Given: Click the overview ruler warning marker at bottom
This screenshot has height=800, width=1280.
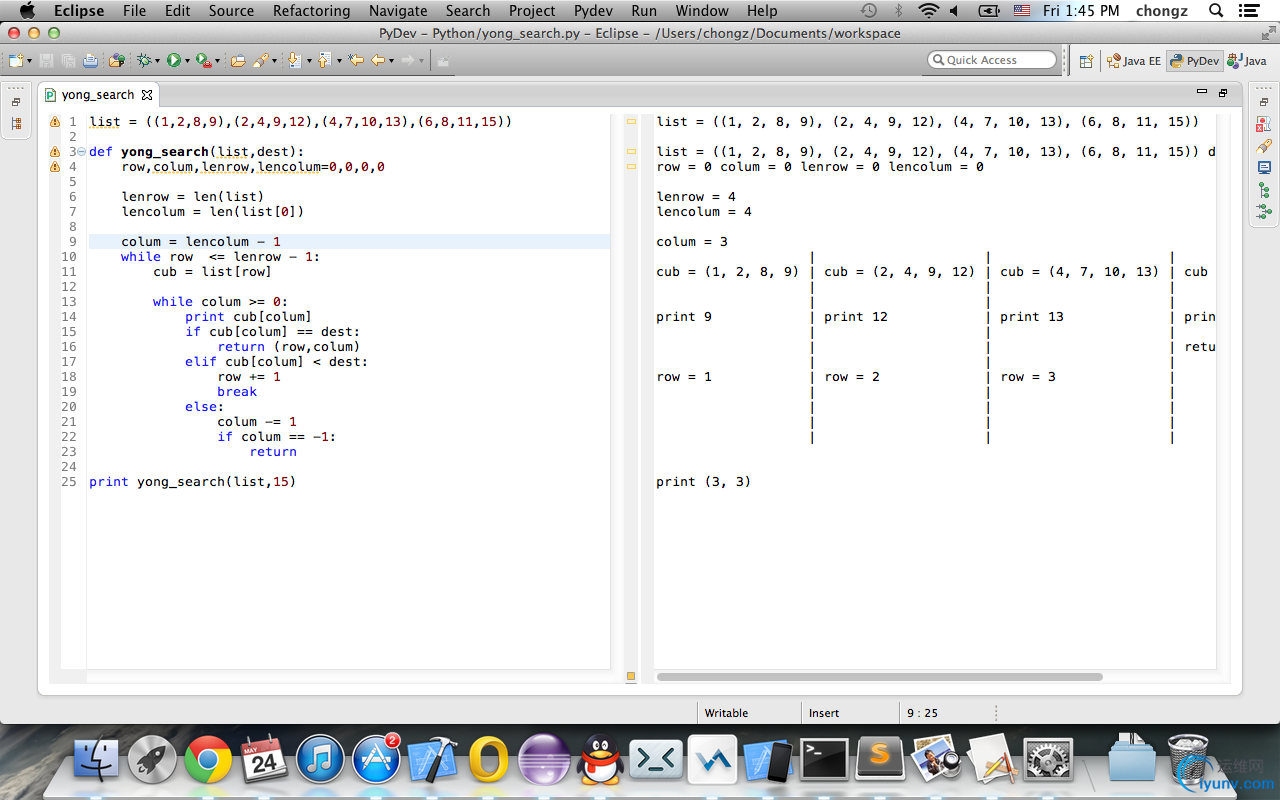Looking at the screenshot, I should pos(631,677).
